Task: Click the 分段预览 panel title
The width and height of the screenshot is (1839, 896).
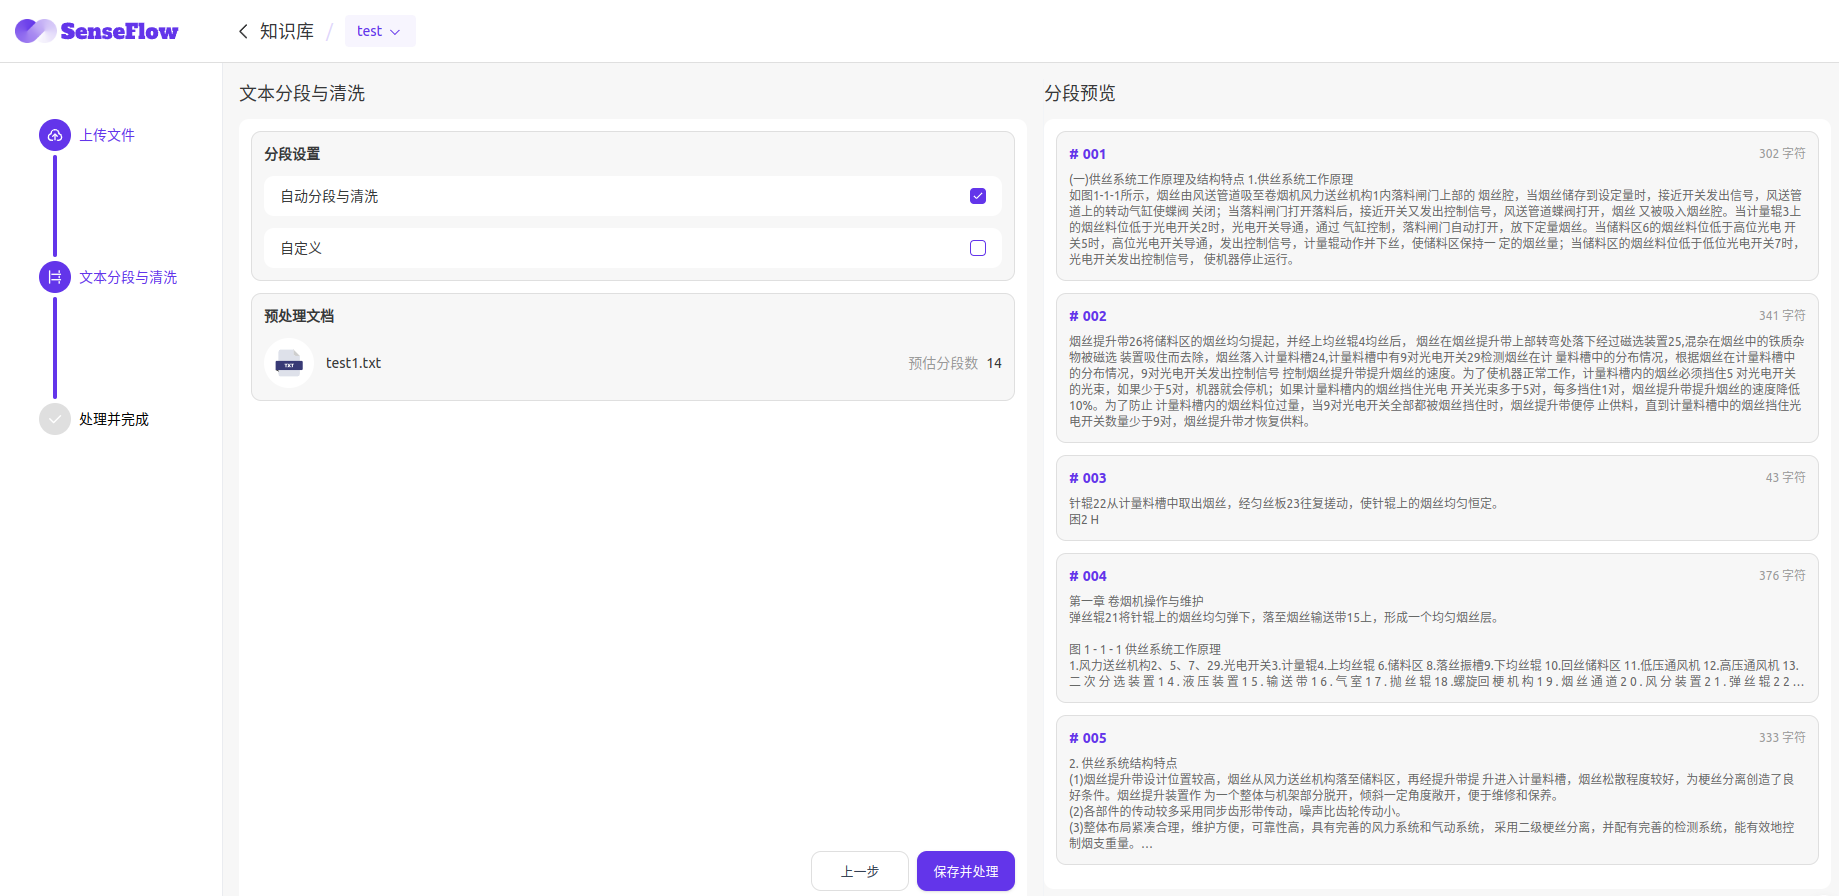Action: (x=1080, y=93)
